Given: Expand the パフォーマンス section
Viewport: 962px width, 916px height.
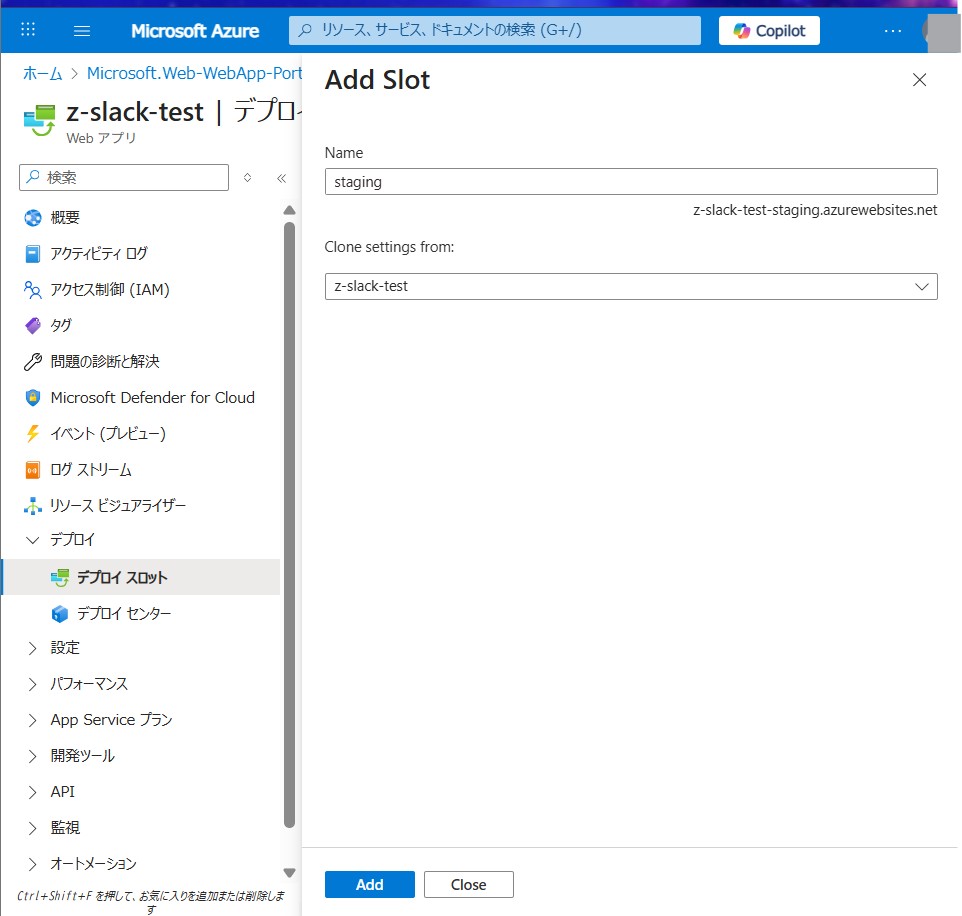Looking at the screenshot, I should click(x=33, y=684).
